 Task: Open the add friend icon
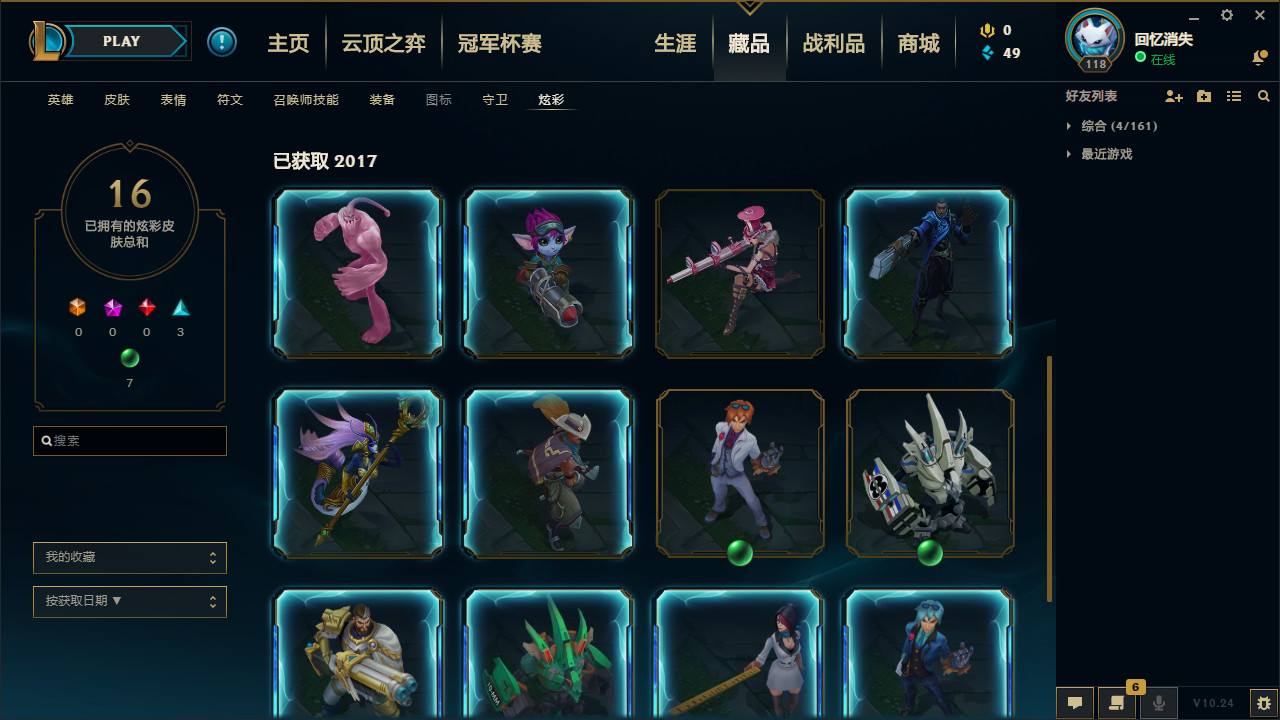(1174, 96)
